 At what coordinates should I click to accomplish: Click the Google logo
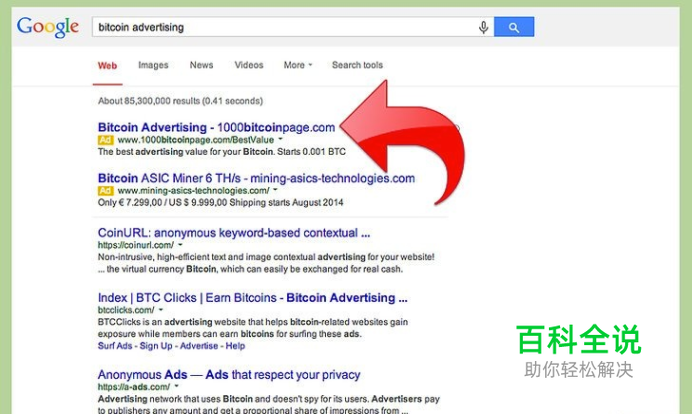48,27
